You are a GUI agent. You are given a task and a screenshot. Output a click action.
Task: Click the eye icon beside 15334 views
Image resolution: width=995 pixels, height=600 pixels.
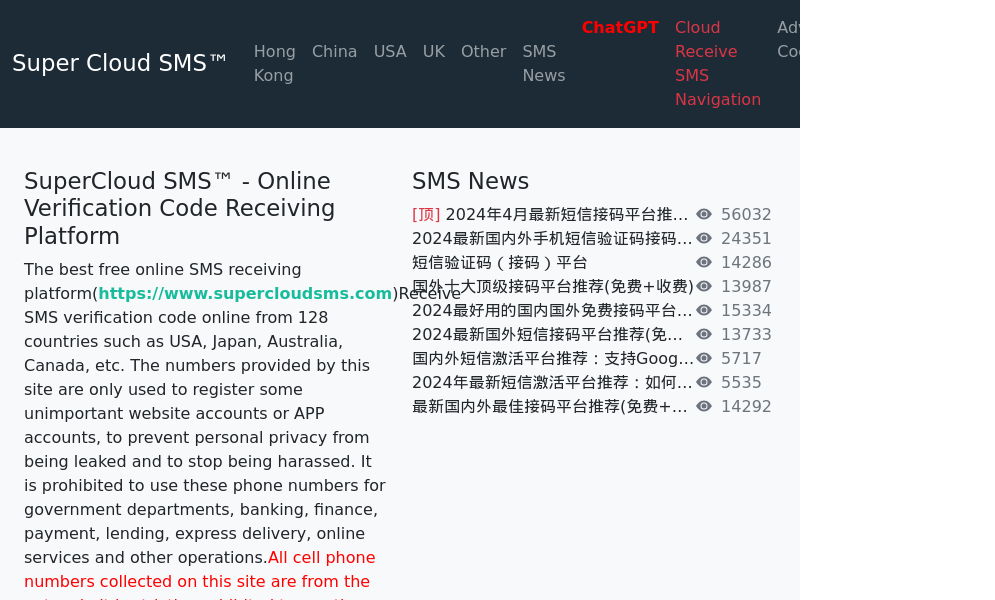tap(704, 310)
